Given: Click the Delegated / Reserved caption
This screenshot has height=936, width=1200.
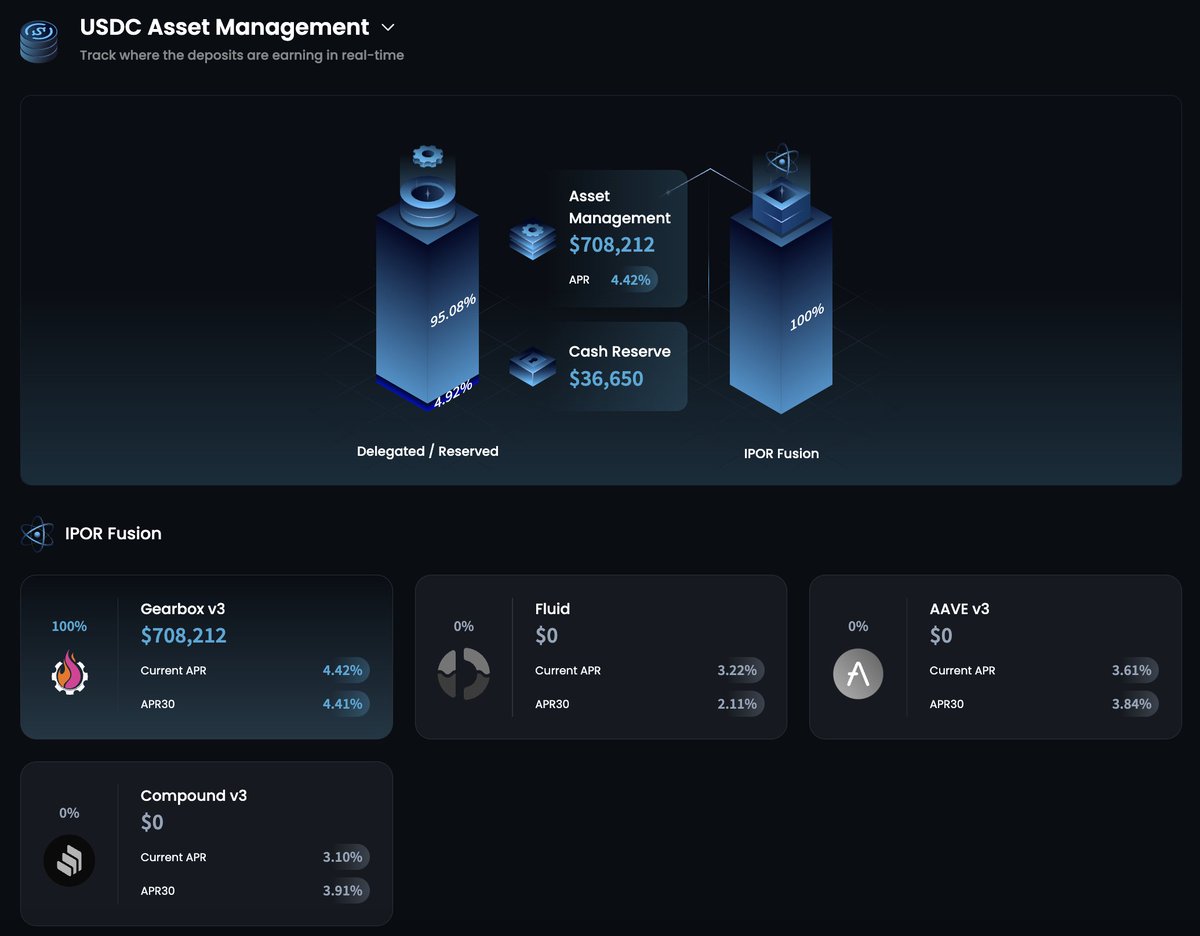Looking at the screenshot, I should tap(428, 451).
